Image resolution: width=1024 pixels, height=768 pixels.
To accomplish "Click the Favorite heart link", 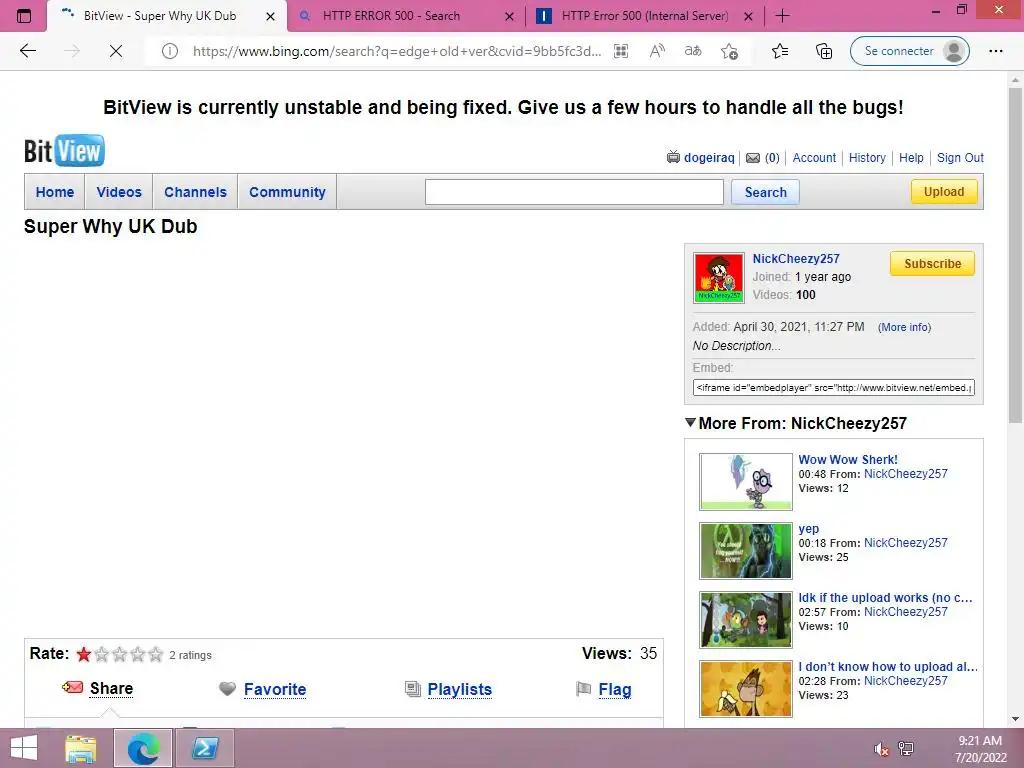I will 275,689.
